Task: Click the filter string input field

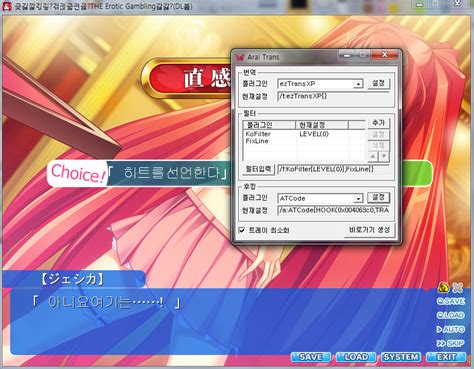Action: (333, 169)
